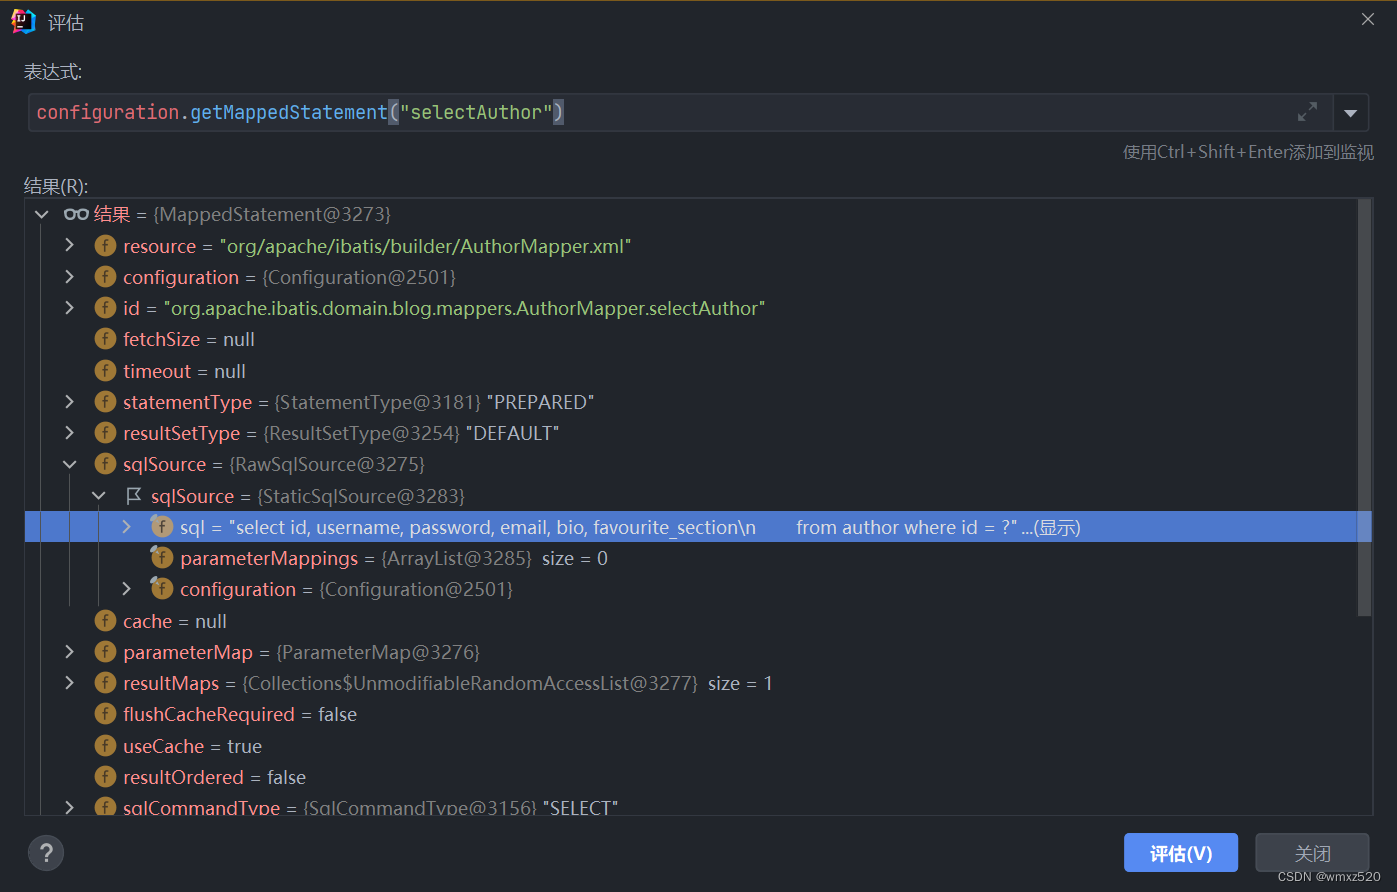Click the field icon beside useCache
This screenshot has height=892, width=1397.
click(x=105, y=746)
